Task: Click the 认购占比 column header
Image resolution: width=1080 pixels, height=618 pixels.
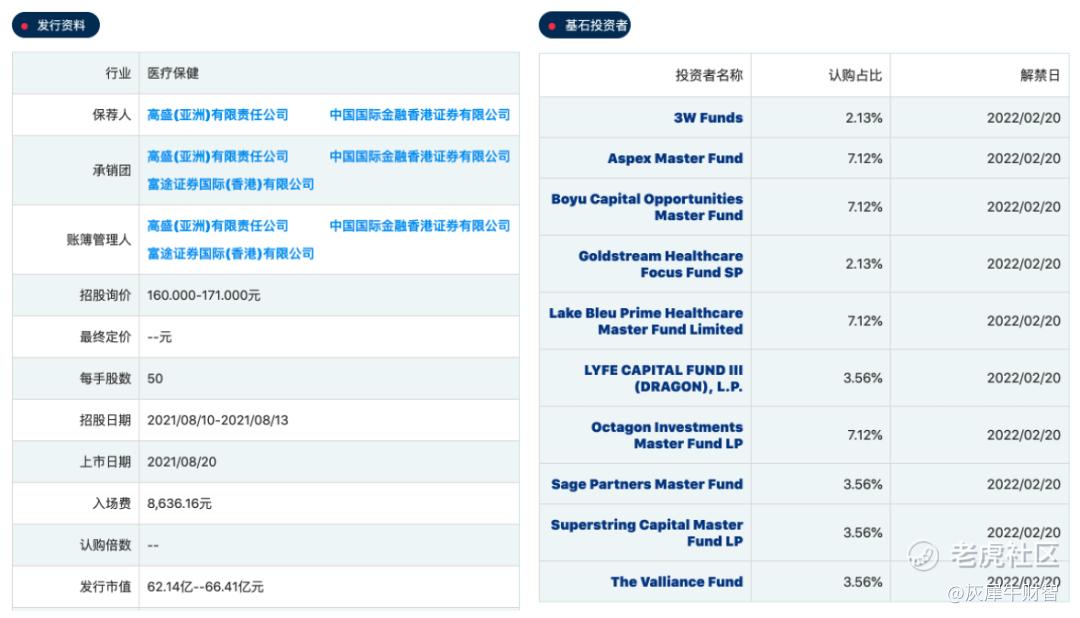Action: [x=855, y=75]
